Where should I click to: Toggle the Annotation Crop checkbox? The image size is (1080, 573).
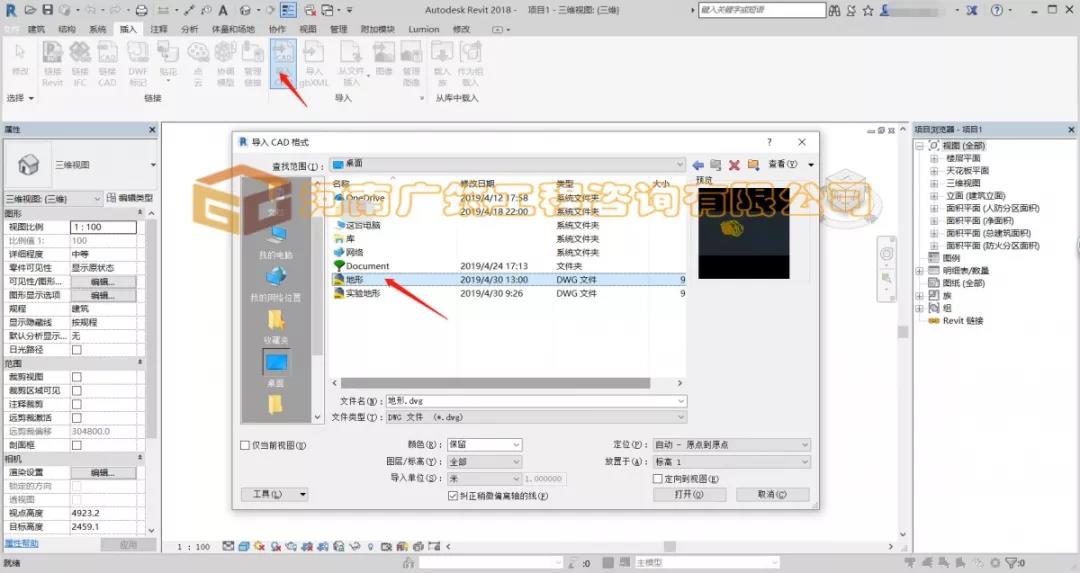(76, 404)
